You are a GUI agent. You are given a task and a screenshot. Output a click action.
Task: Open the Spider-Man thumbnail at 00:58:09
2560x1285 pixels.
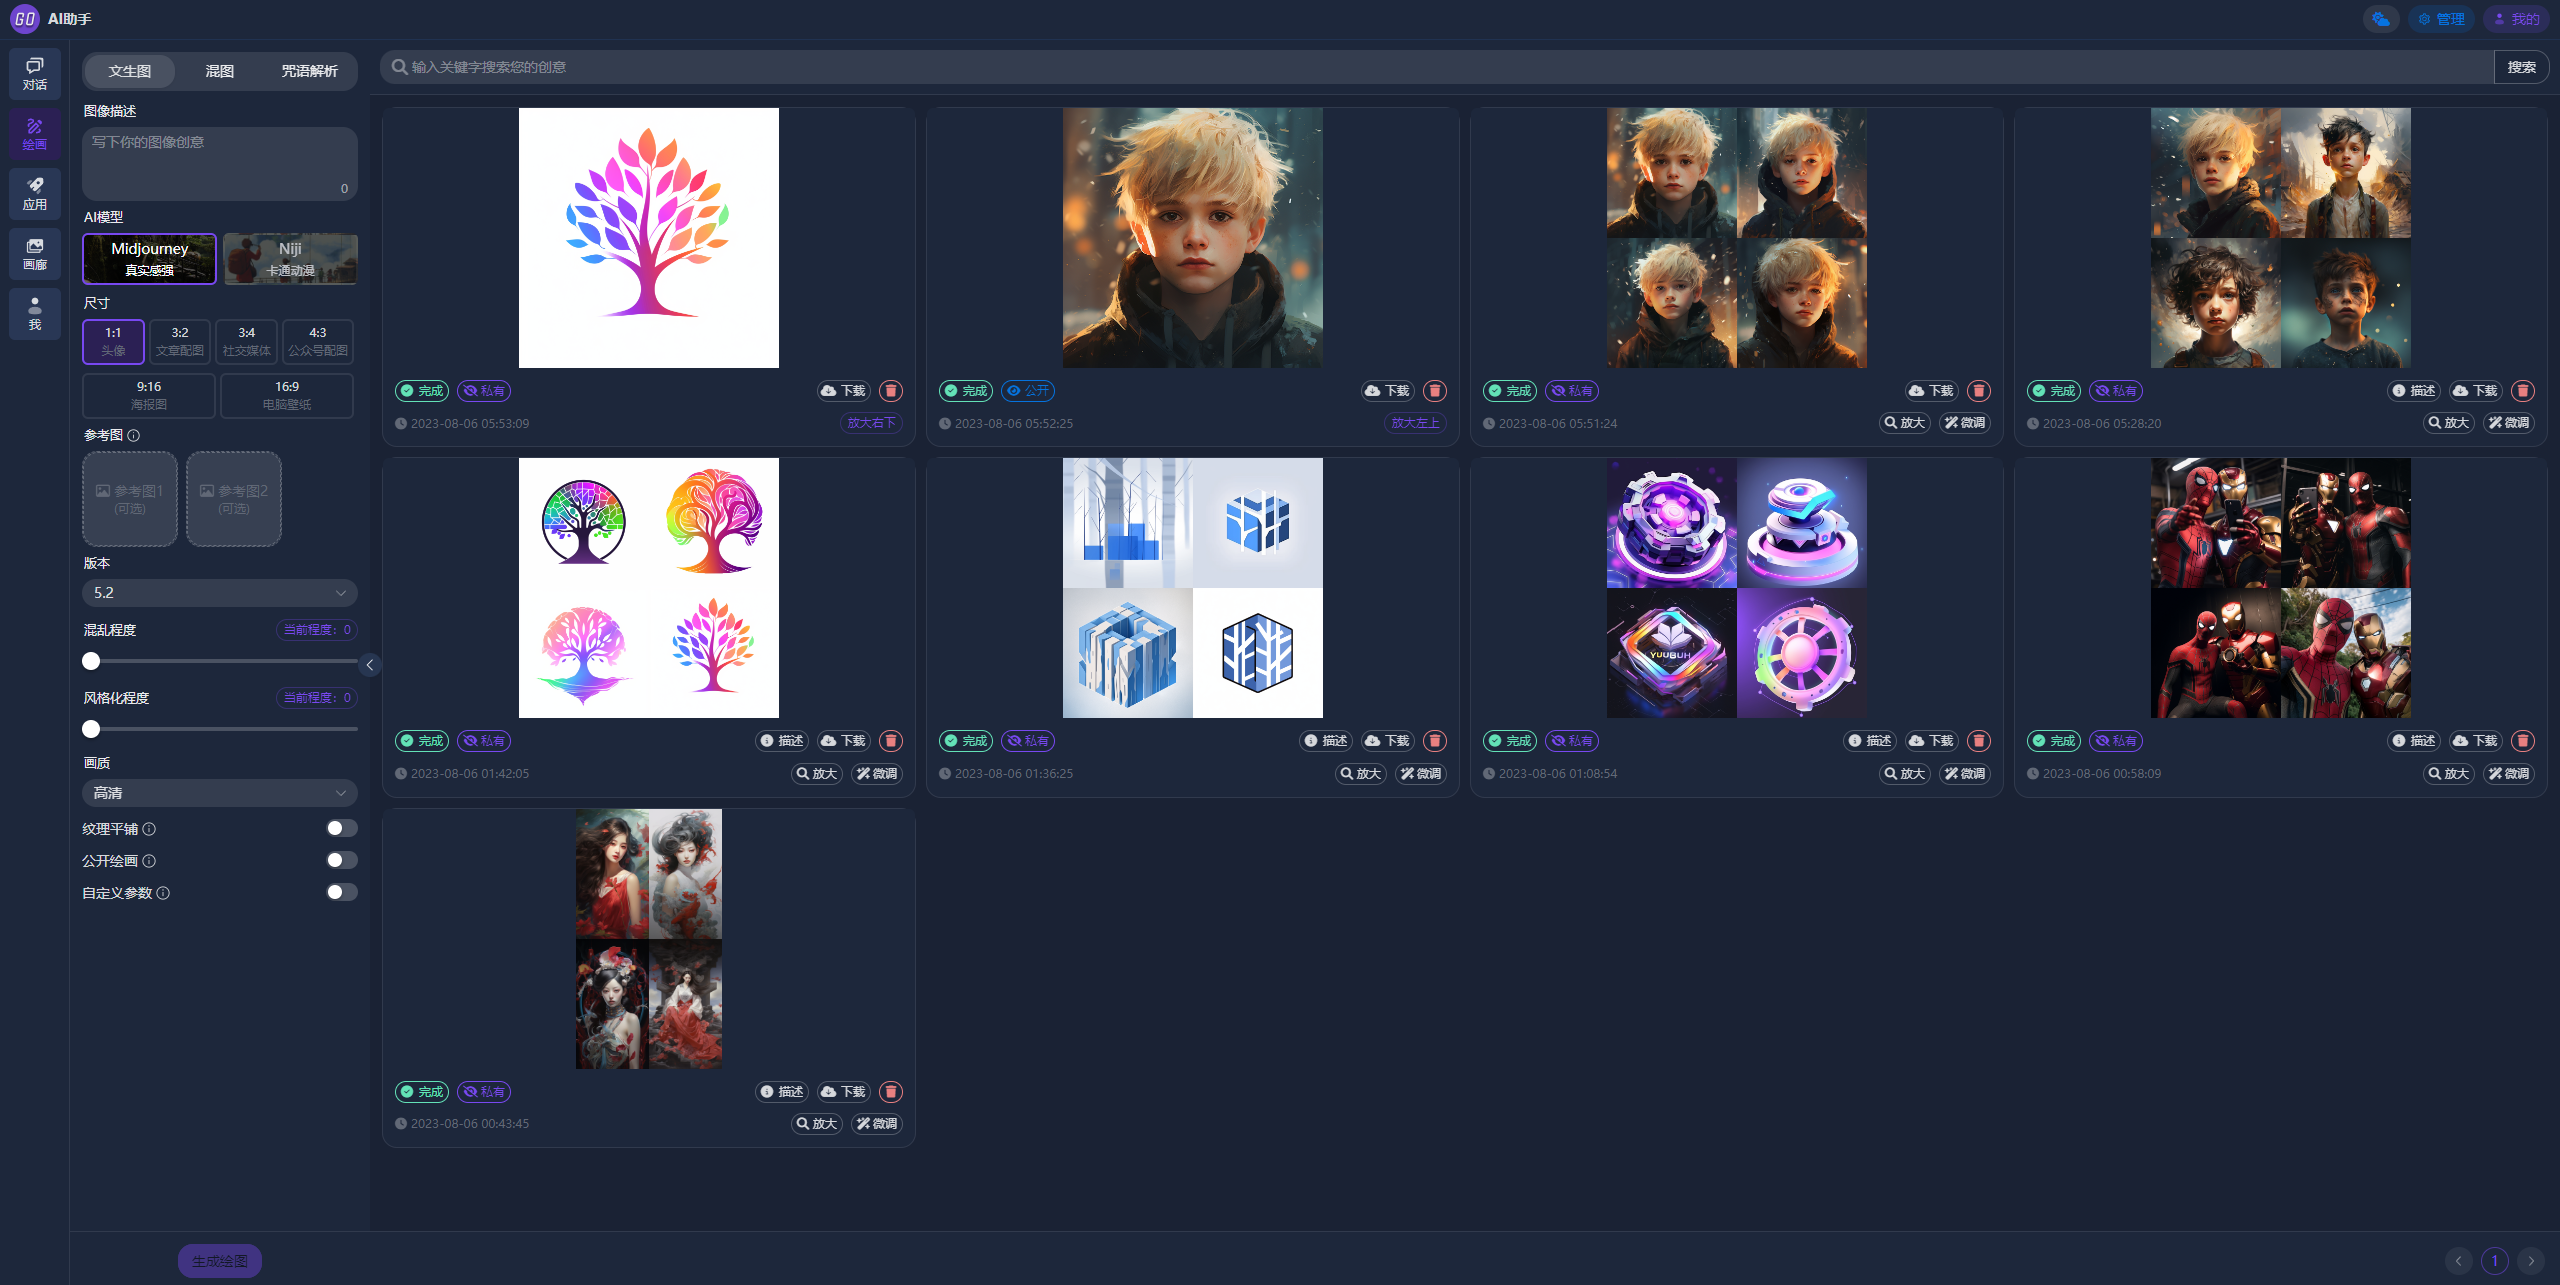point(2281,588)
